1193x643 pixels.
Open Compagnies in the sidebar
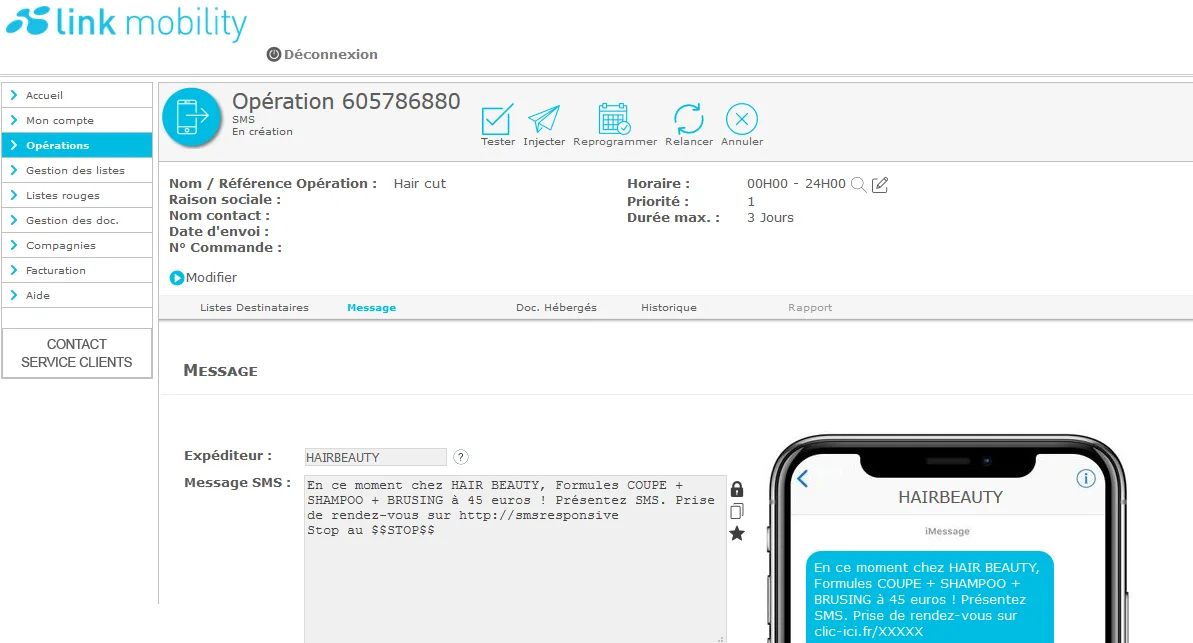coord(77,245)
